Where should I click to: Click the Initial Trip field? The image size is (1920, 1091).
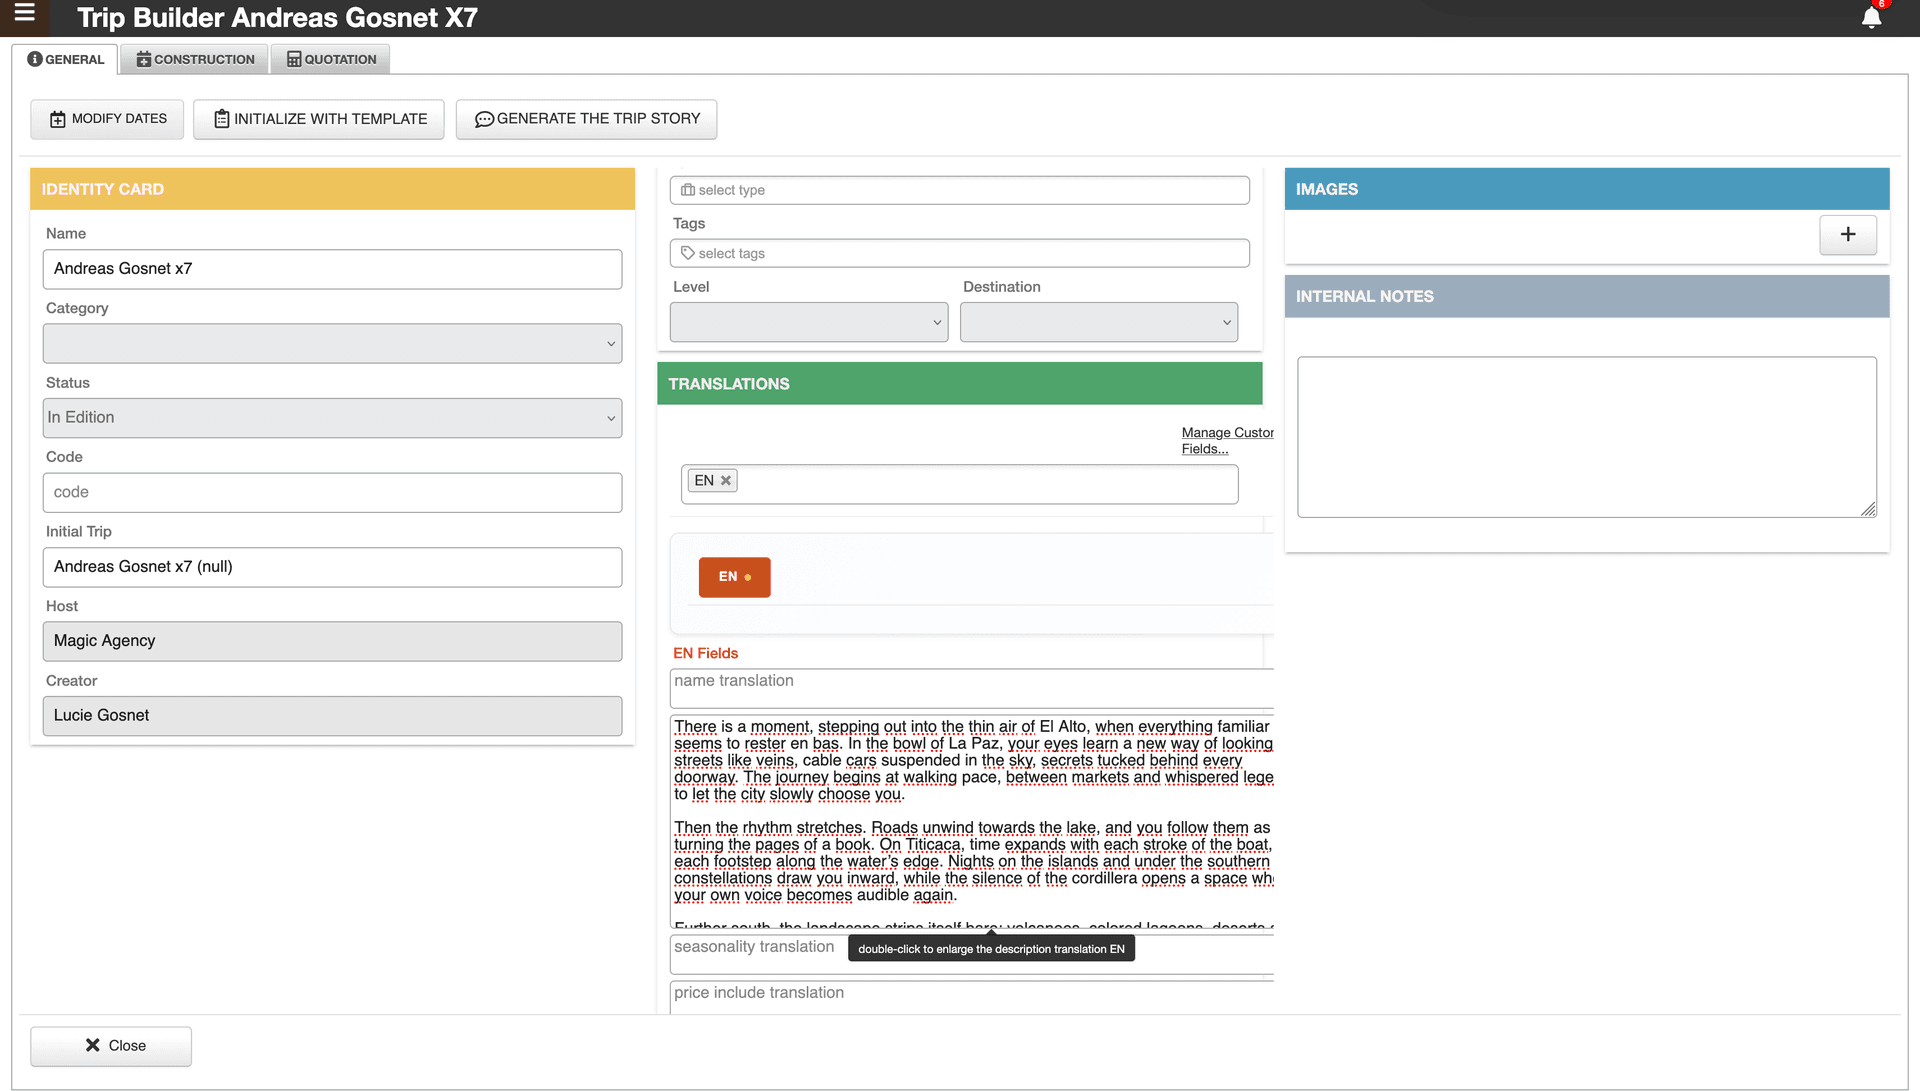(332, 567)
